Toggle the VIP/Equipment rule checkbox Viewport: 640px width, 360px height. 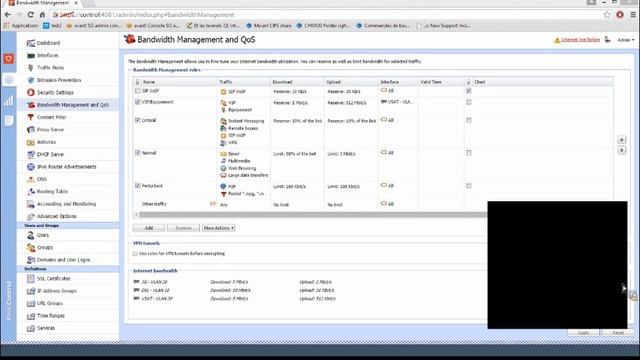point(138,102)
